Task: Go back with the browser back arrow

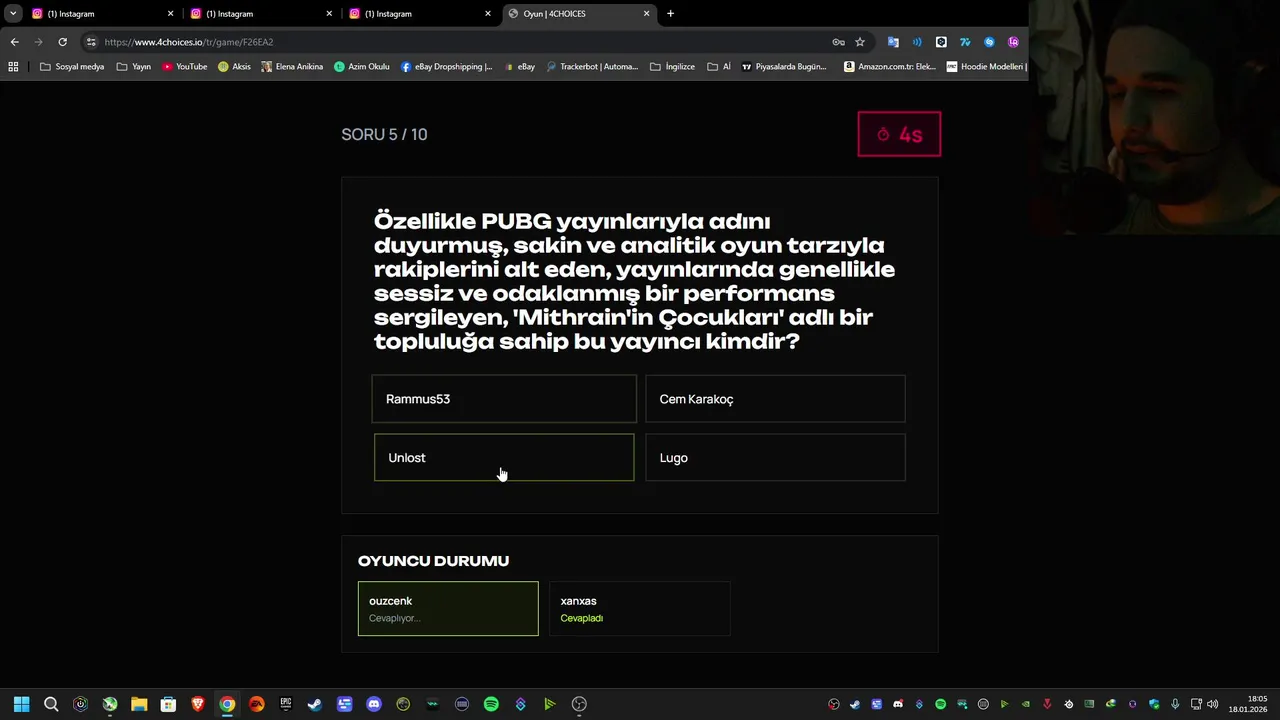Action: point(14,42)
